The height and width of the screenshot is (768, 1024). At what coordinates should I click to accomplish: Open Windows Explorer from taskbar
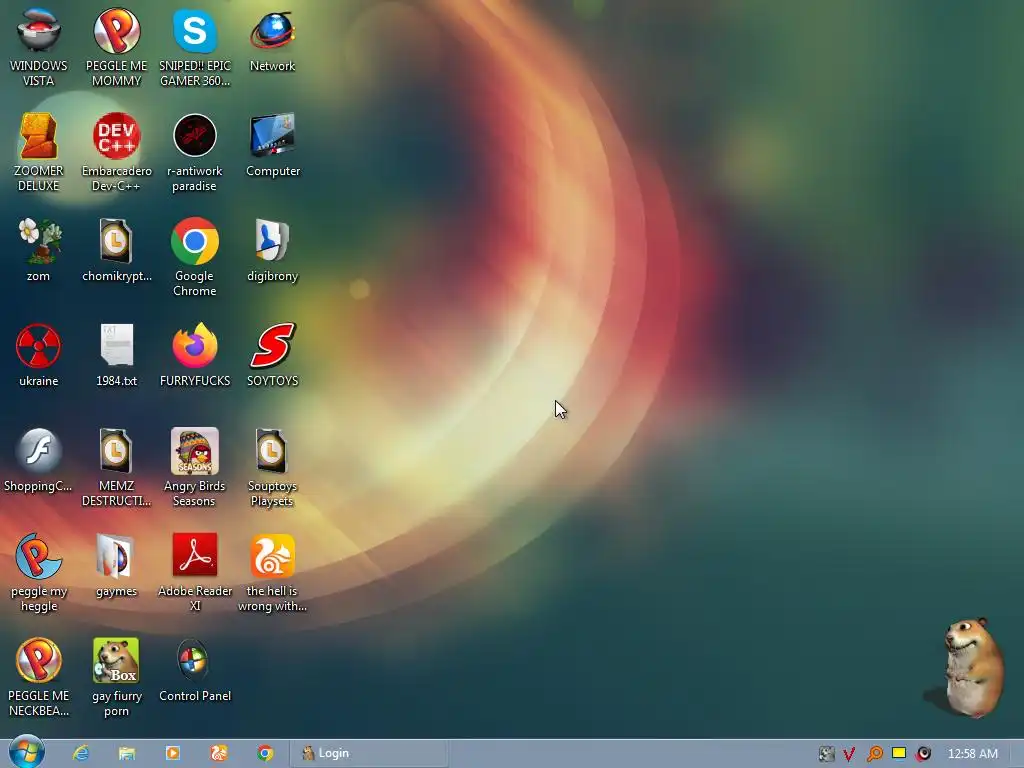127,754
